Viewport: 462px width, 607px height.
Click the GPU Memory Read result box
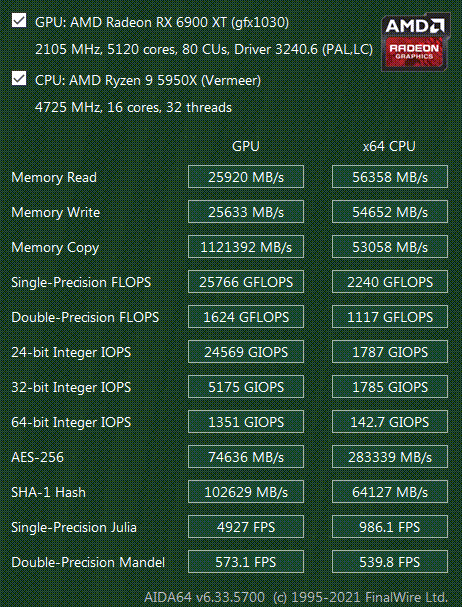tap(246, 177)
